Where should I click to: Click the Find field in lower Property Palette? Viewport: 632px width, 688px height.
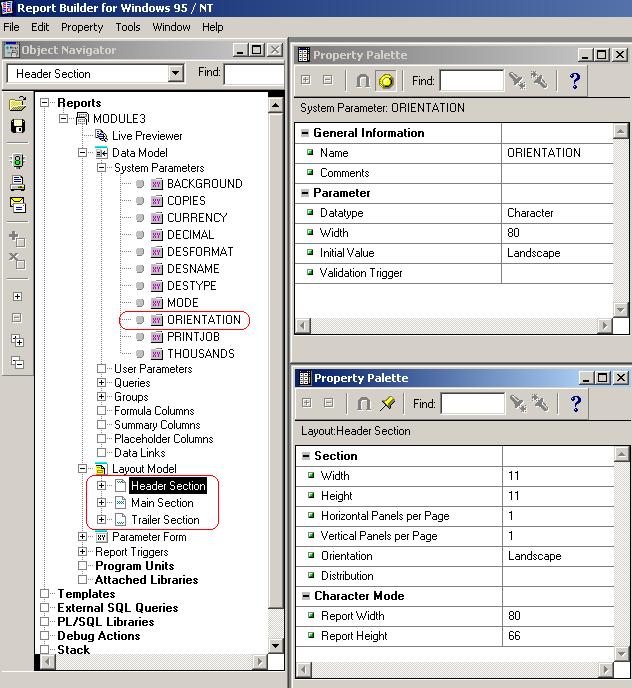(x=472, y=404)
